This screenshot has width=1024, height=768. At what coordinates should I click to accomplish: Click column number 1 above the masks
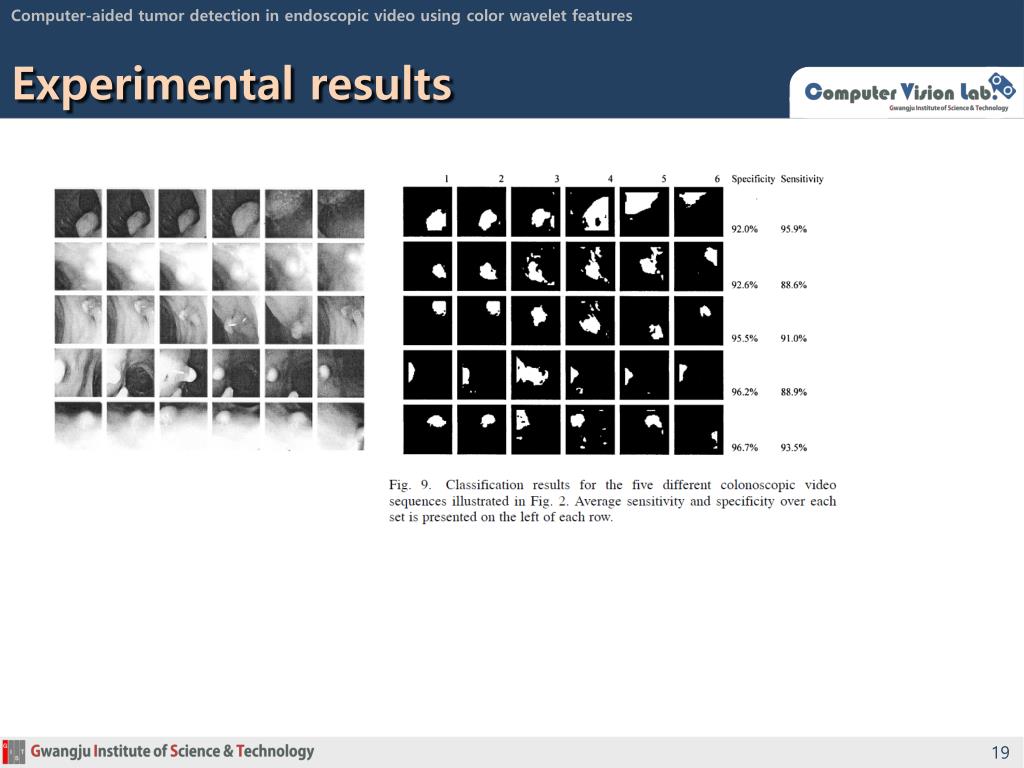[x=446, y=178]
